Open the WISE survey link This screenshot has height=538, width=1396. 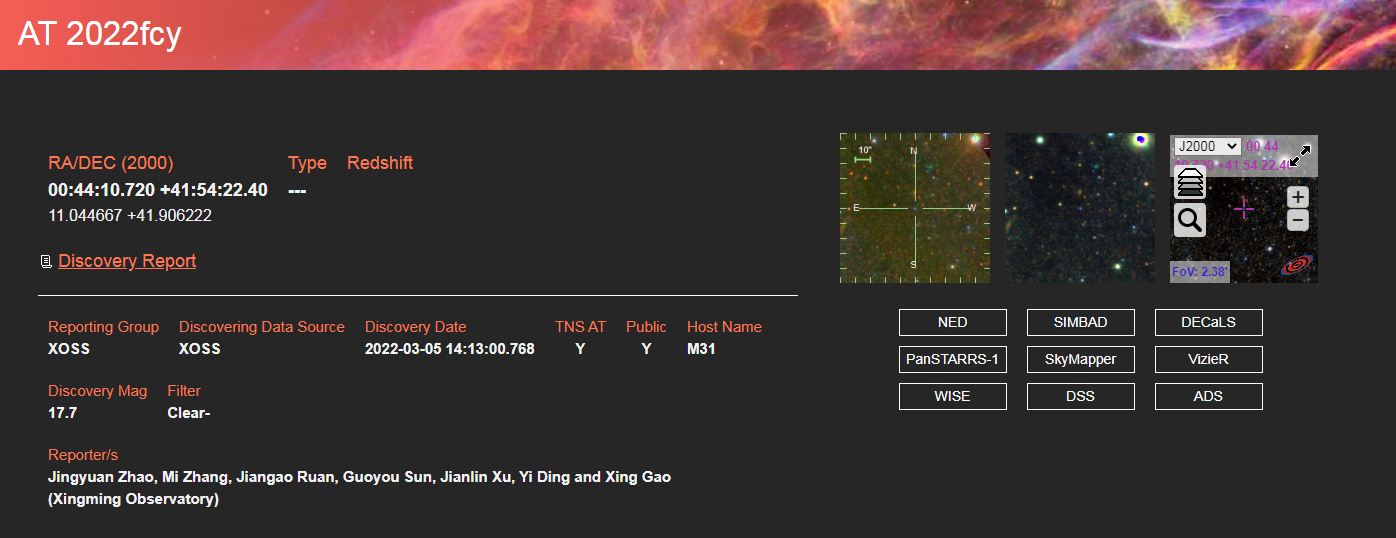tap(952, 396)
